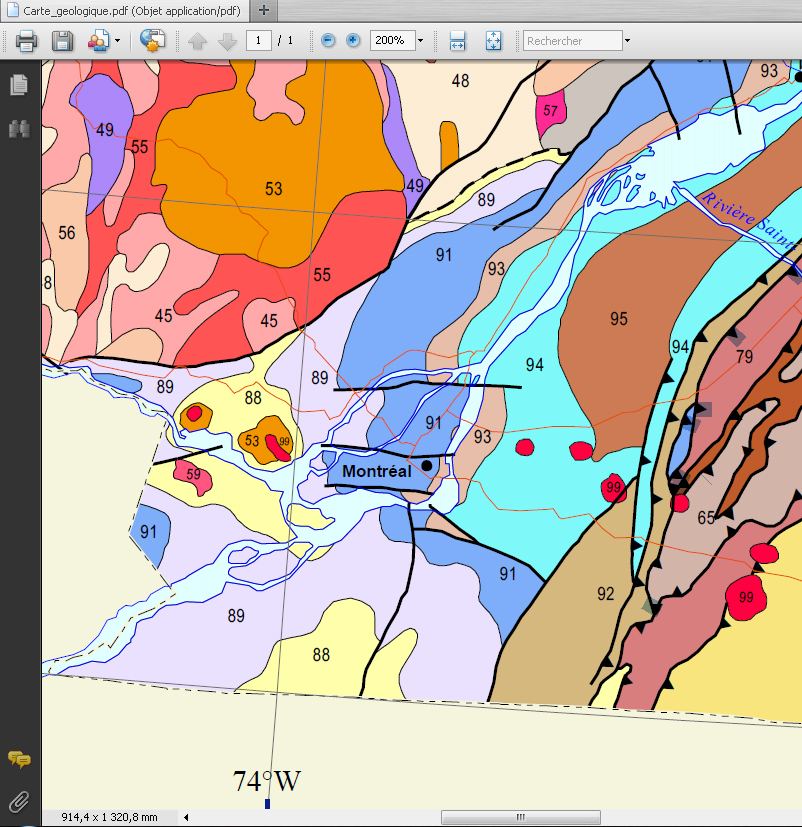
Task: Open the binoculars search panel
Action: (18, 128)
